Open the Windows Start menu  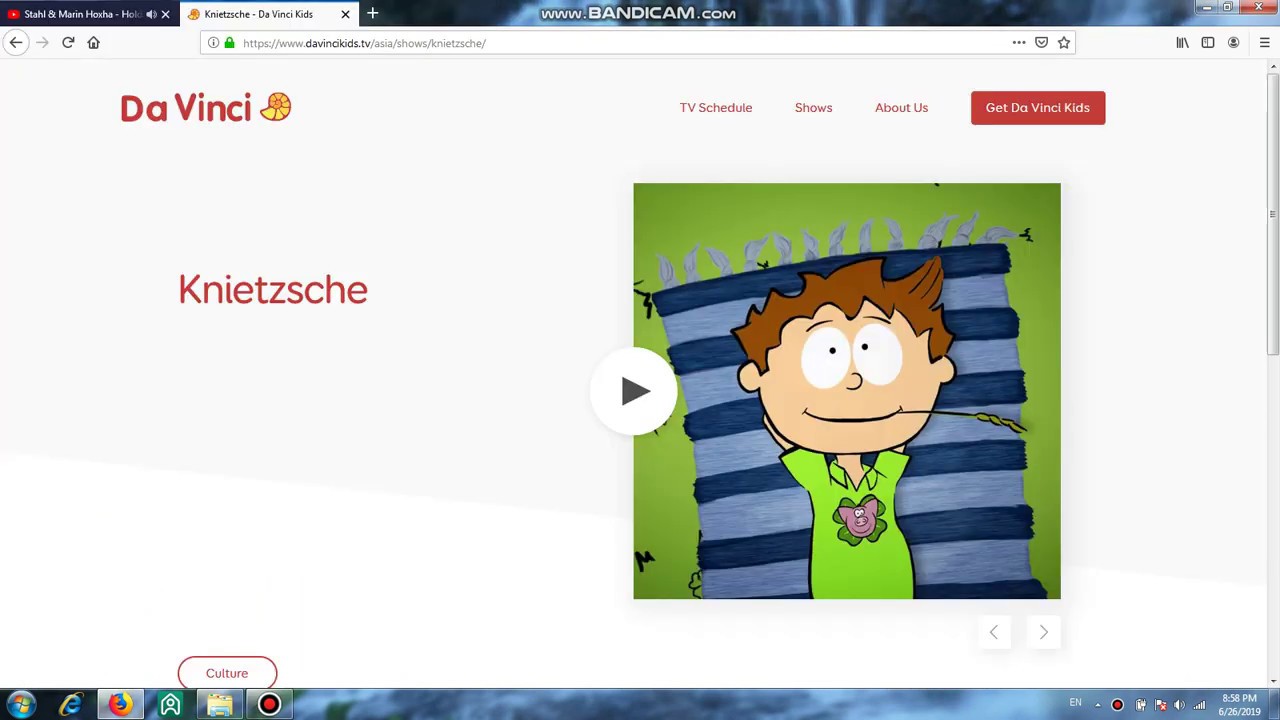tap(20, 704)
